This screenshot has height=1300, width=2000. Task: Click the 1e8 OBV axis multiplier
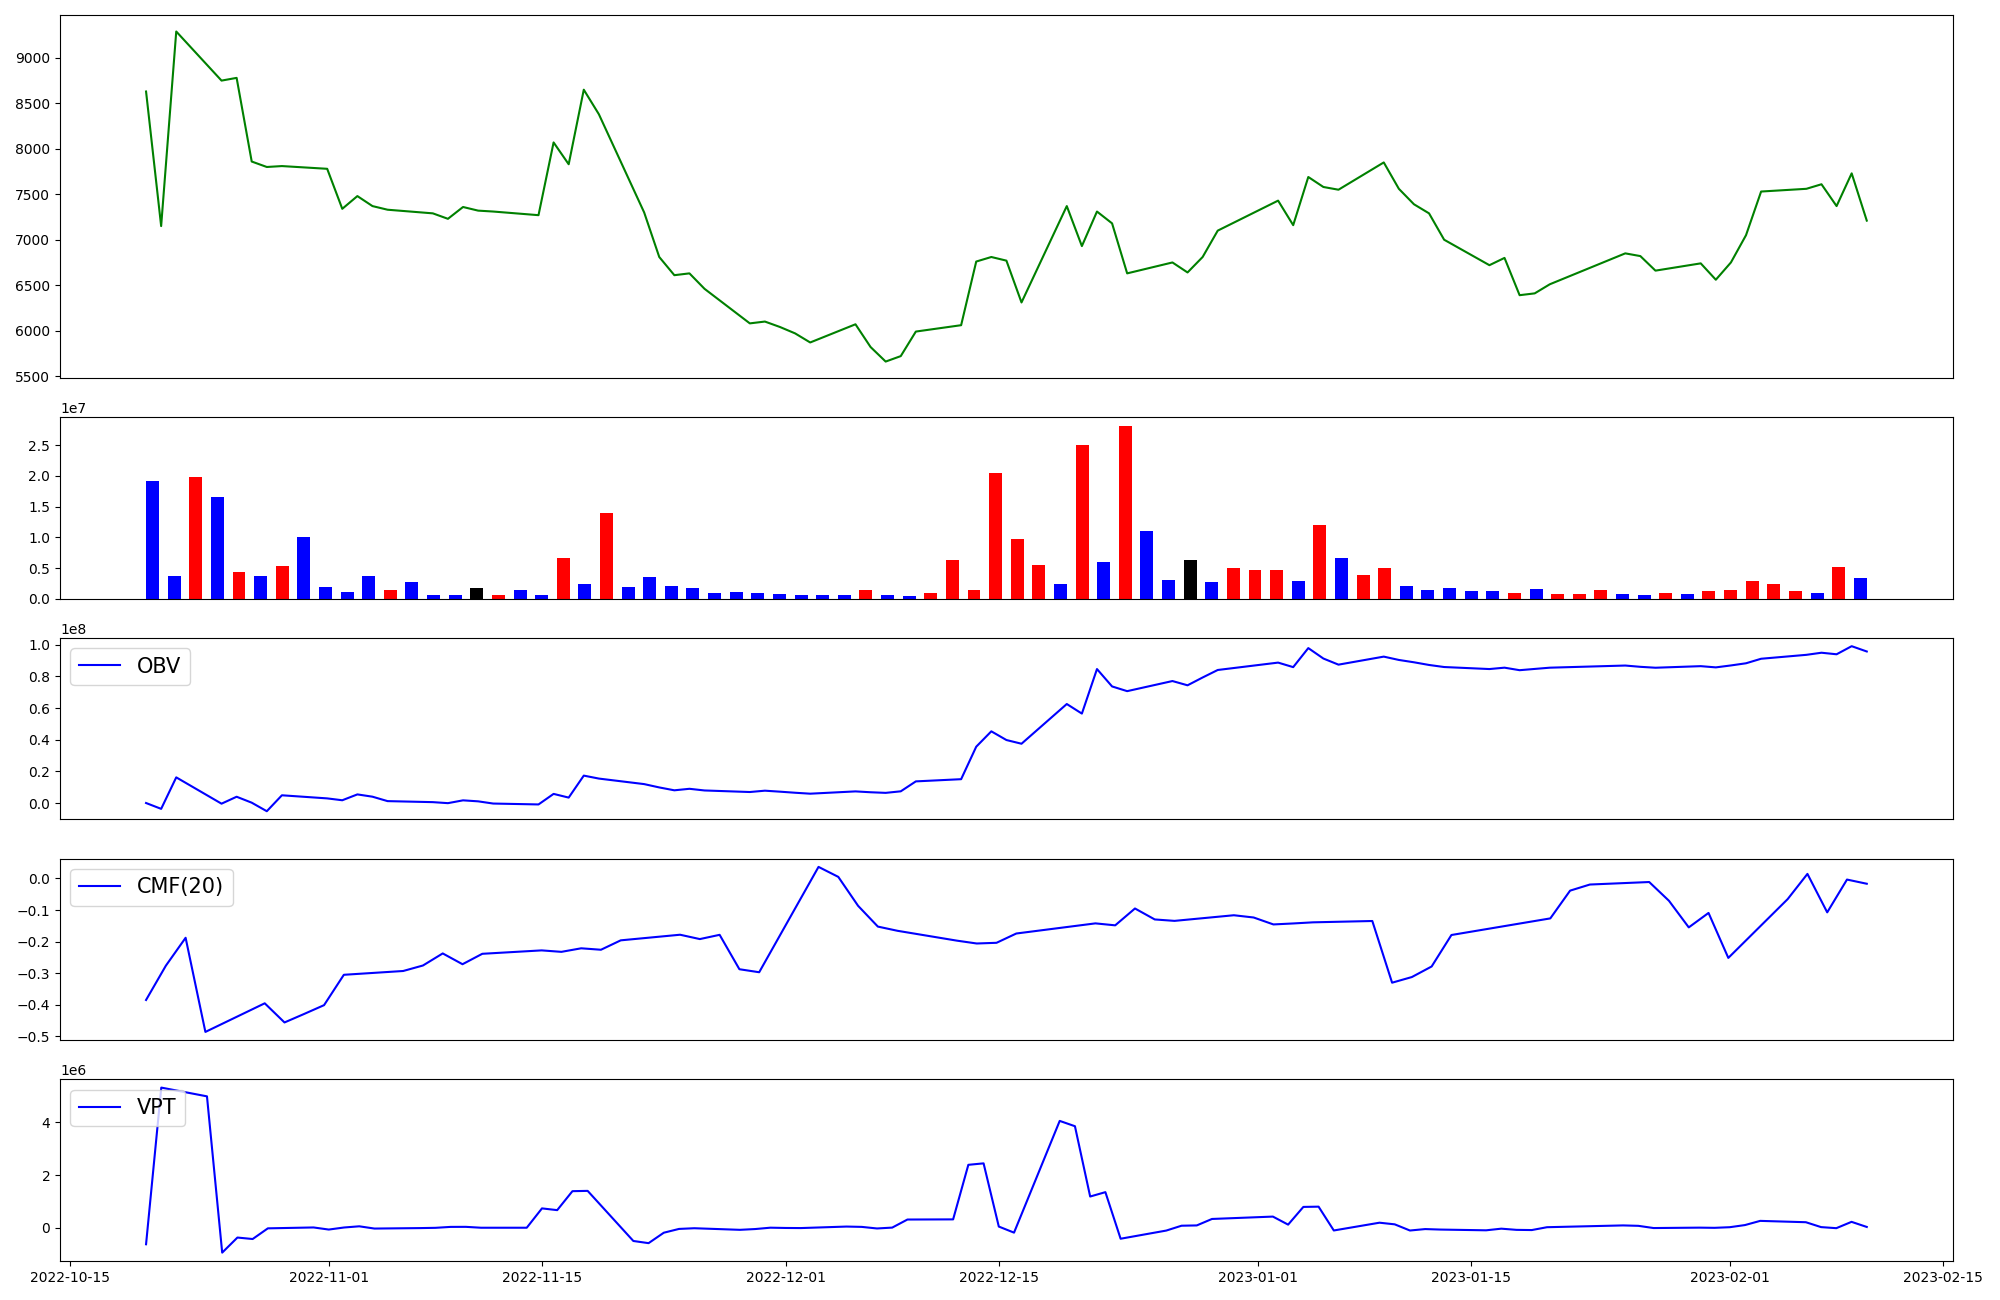pyautogui.click(x=73, y=629)
